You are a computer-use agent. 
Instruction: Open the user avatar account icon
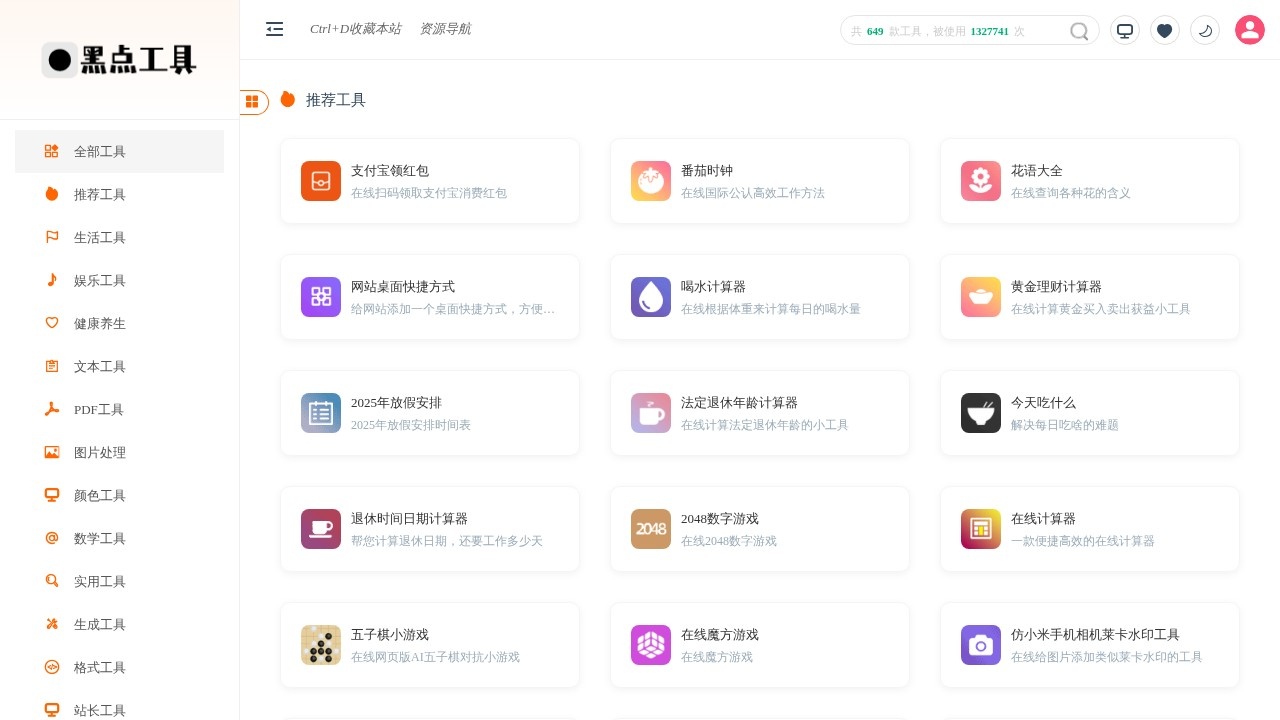coord(1250,30)
